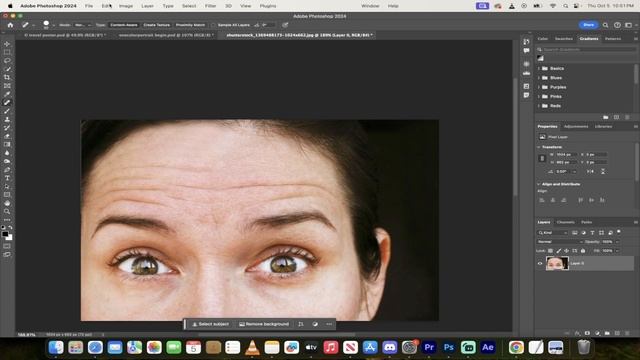
Task: Select the Crop tool
Action: [x=7, y=77]
